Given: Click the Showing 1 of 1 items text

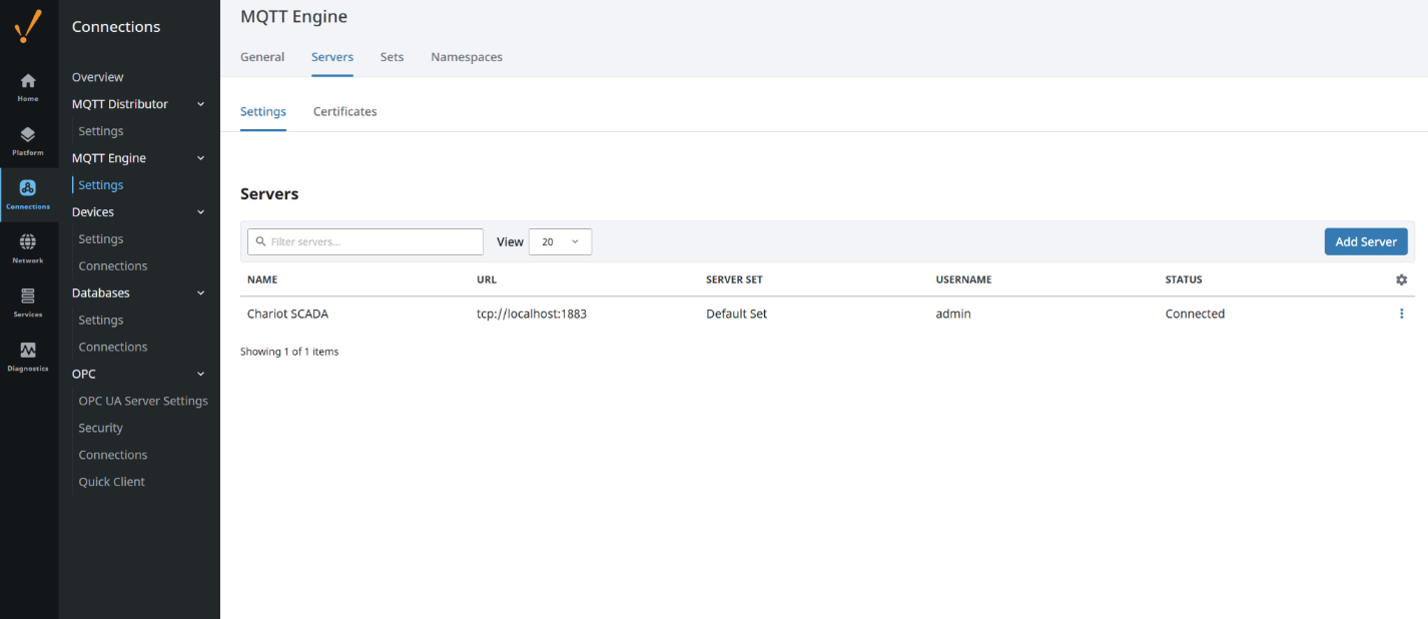Looking at the screenshot, I should tap(289, 352).
